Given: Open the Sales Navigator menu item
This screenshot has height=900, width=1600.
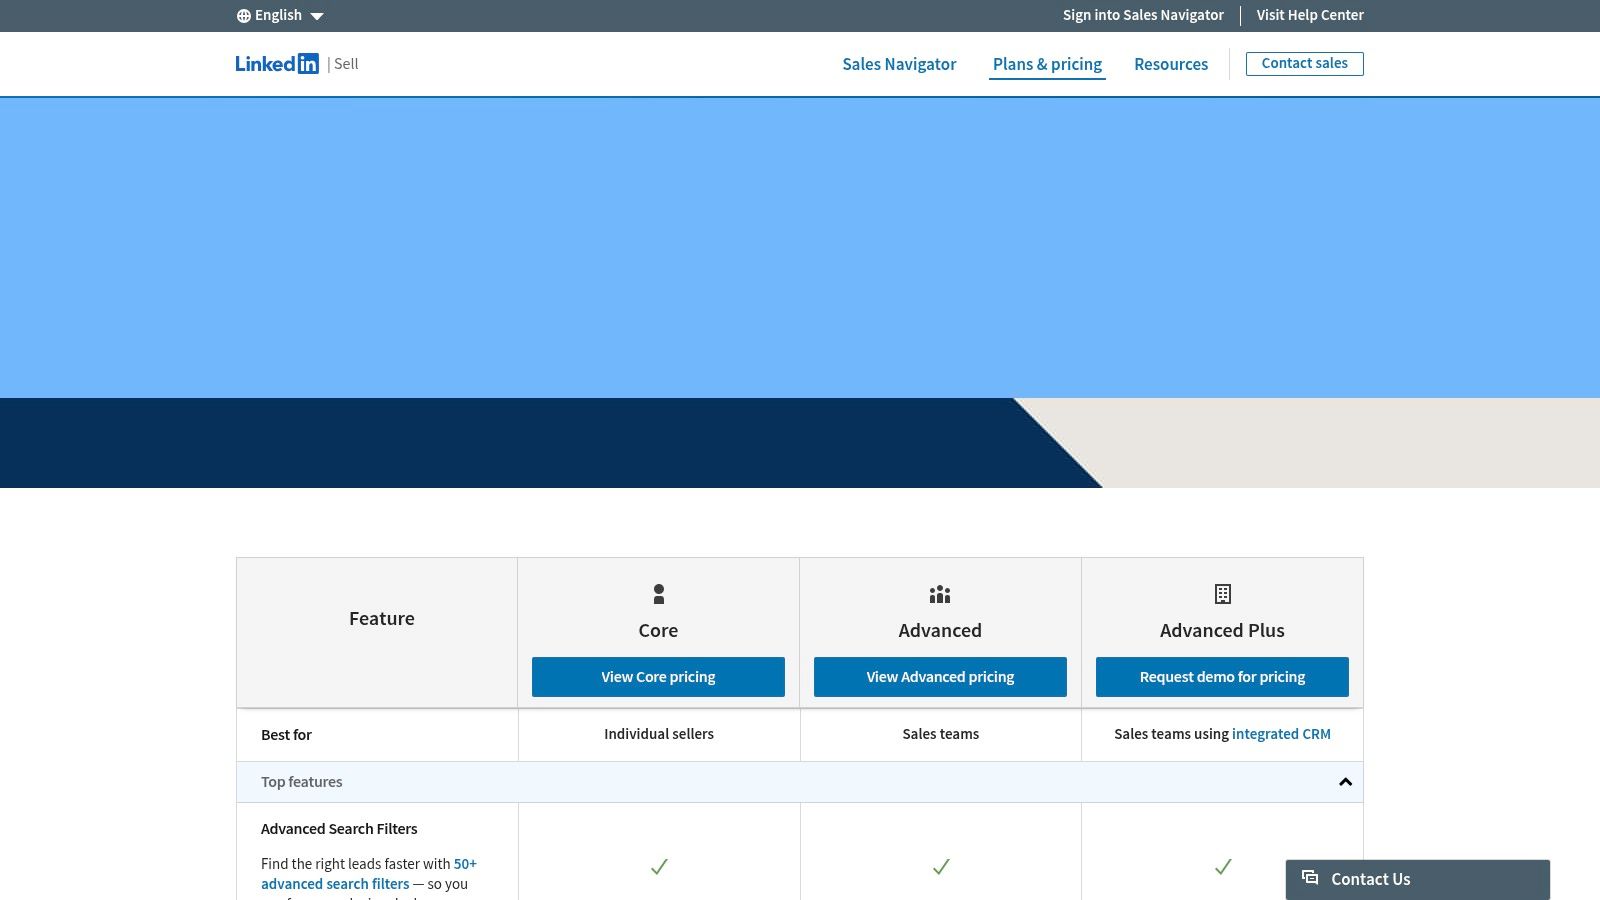Looking at the screenshot, I should pyautogui.click(x=898, y=63).
